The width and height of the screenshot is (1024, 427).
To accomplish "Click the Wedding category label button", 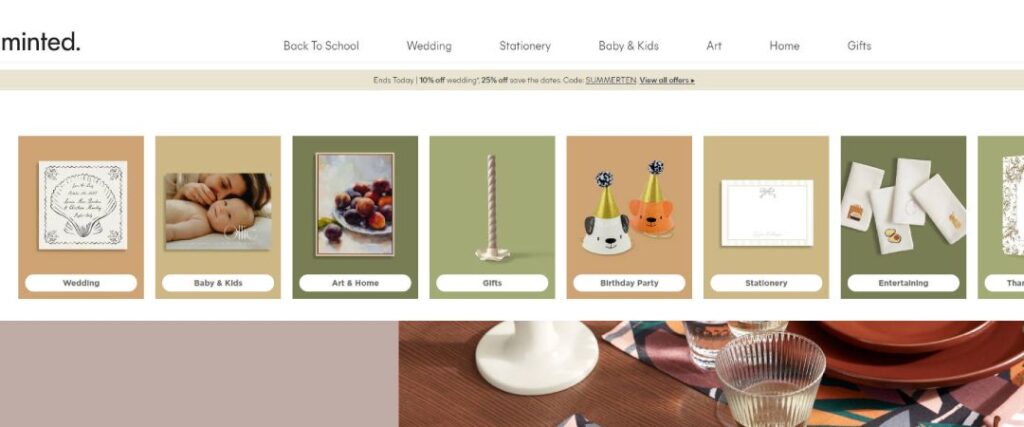I will point(81,283).
